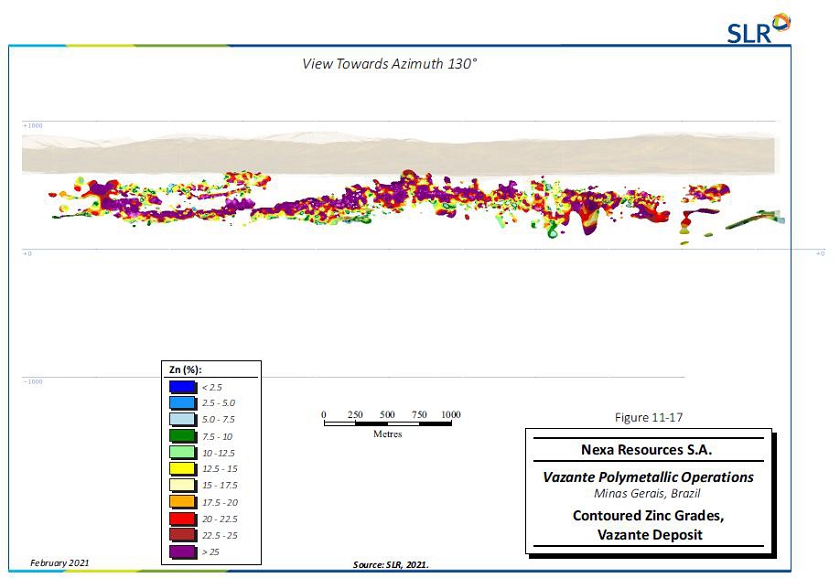Click the '2.5 - 5.0' zinc swatch

[182, 403]
